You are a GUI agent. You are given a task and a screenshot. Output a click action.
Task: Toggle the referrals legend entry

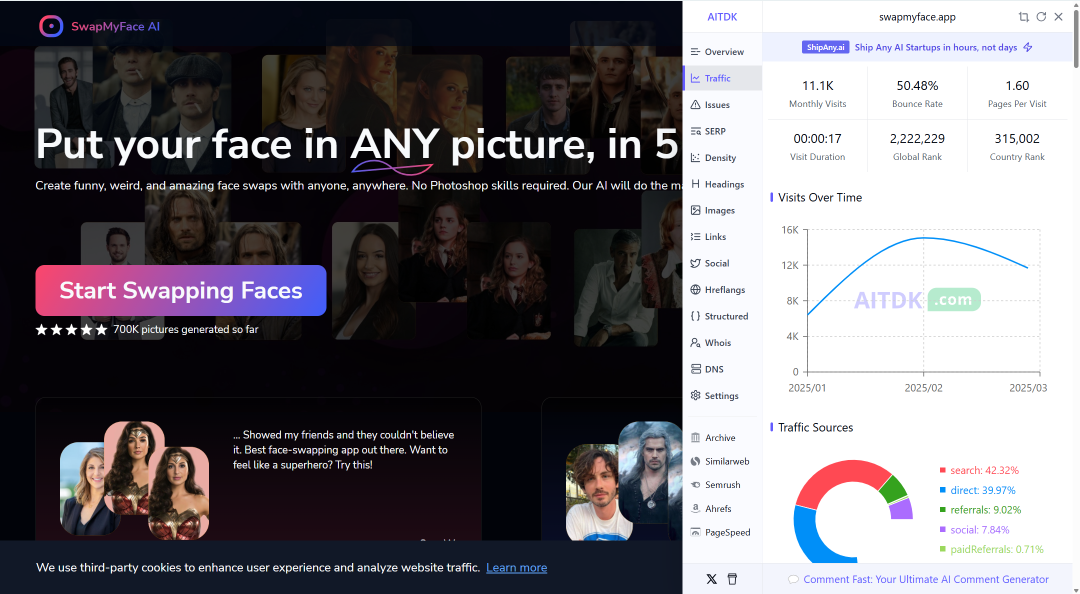(980, 510)
